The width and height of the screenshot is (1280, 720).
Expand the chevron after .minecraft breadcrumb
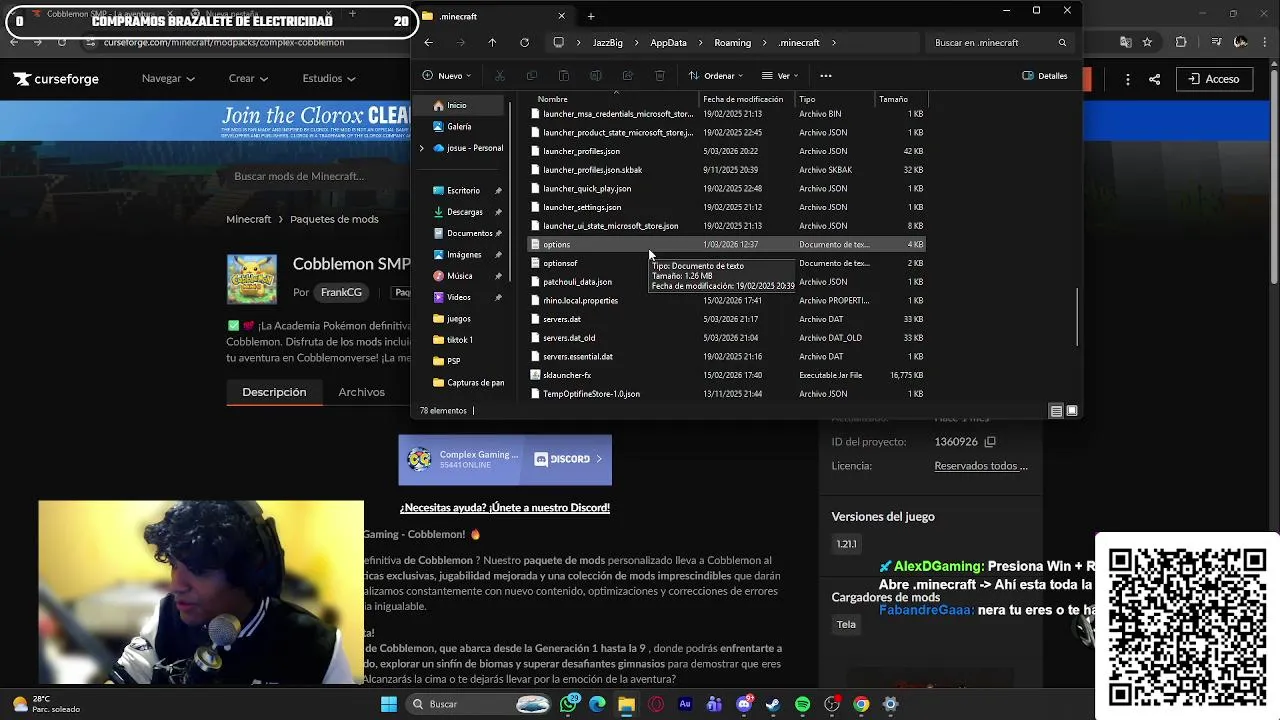pyautogui.click(x=833, y=43)
